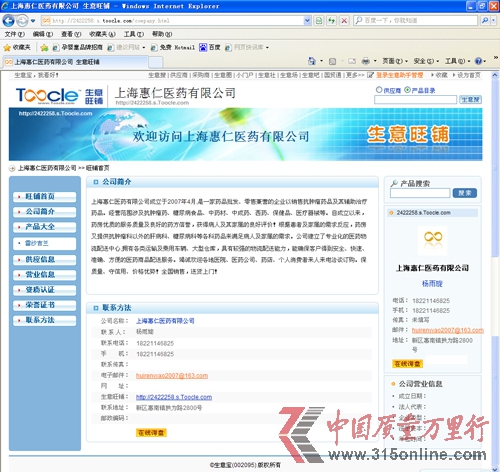This screenshot has height=472, width=500.
Task: Click the Home icon in command bar
Action: click(312, 61)
